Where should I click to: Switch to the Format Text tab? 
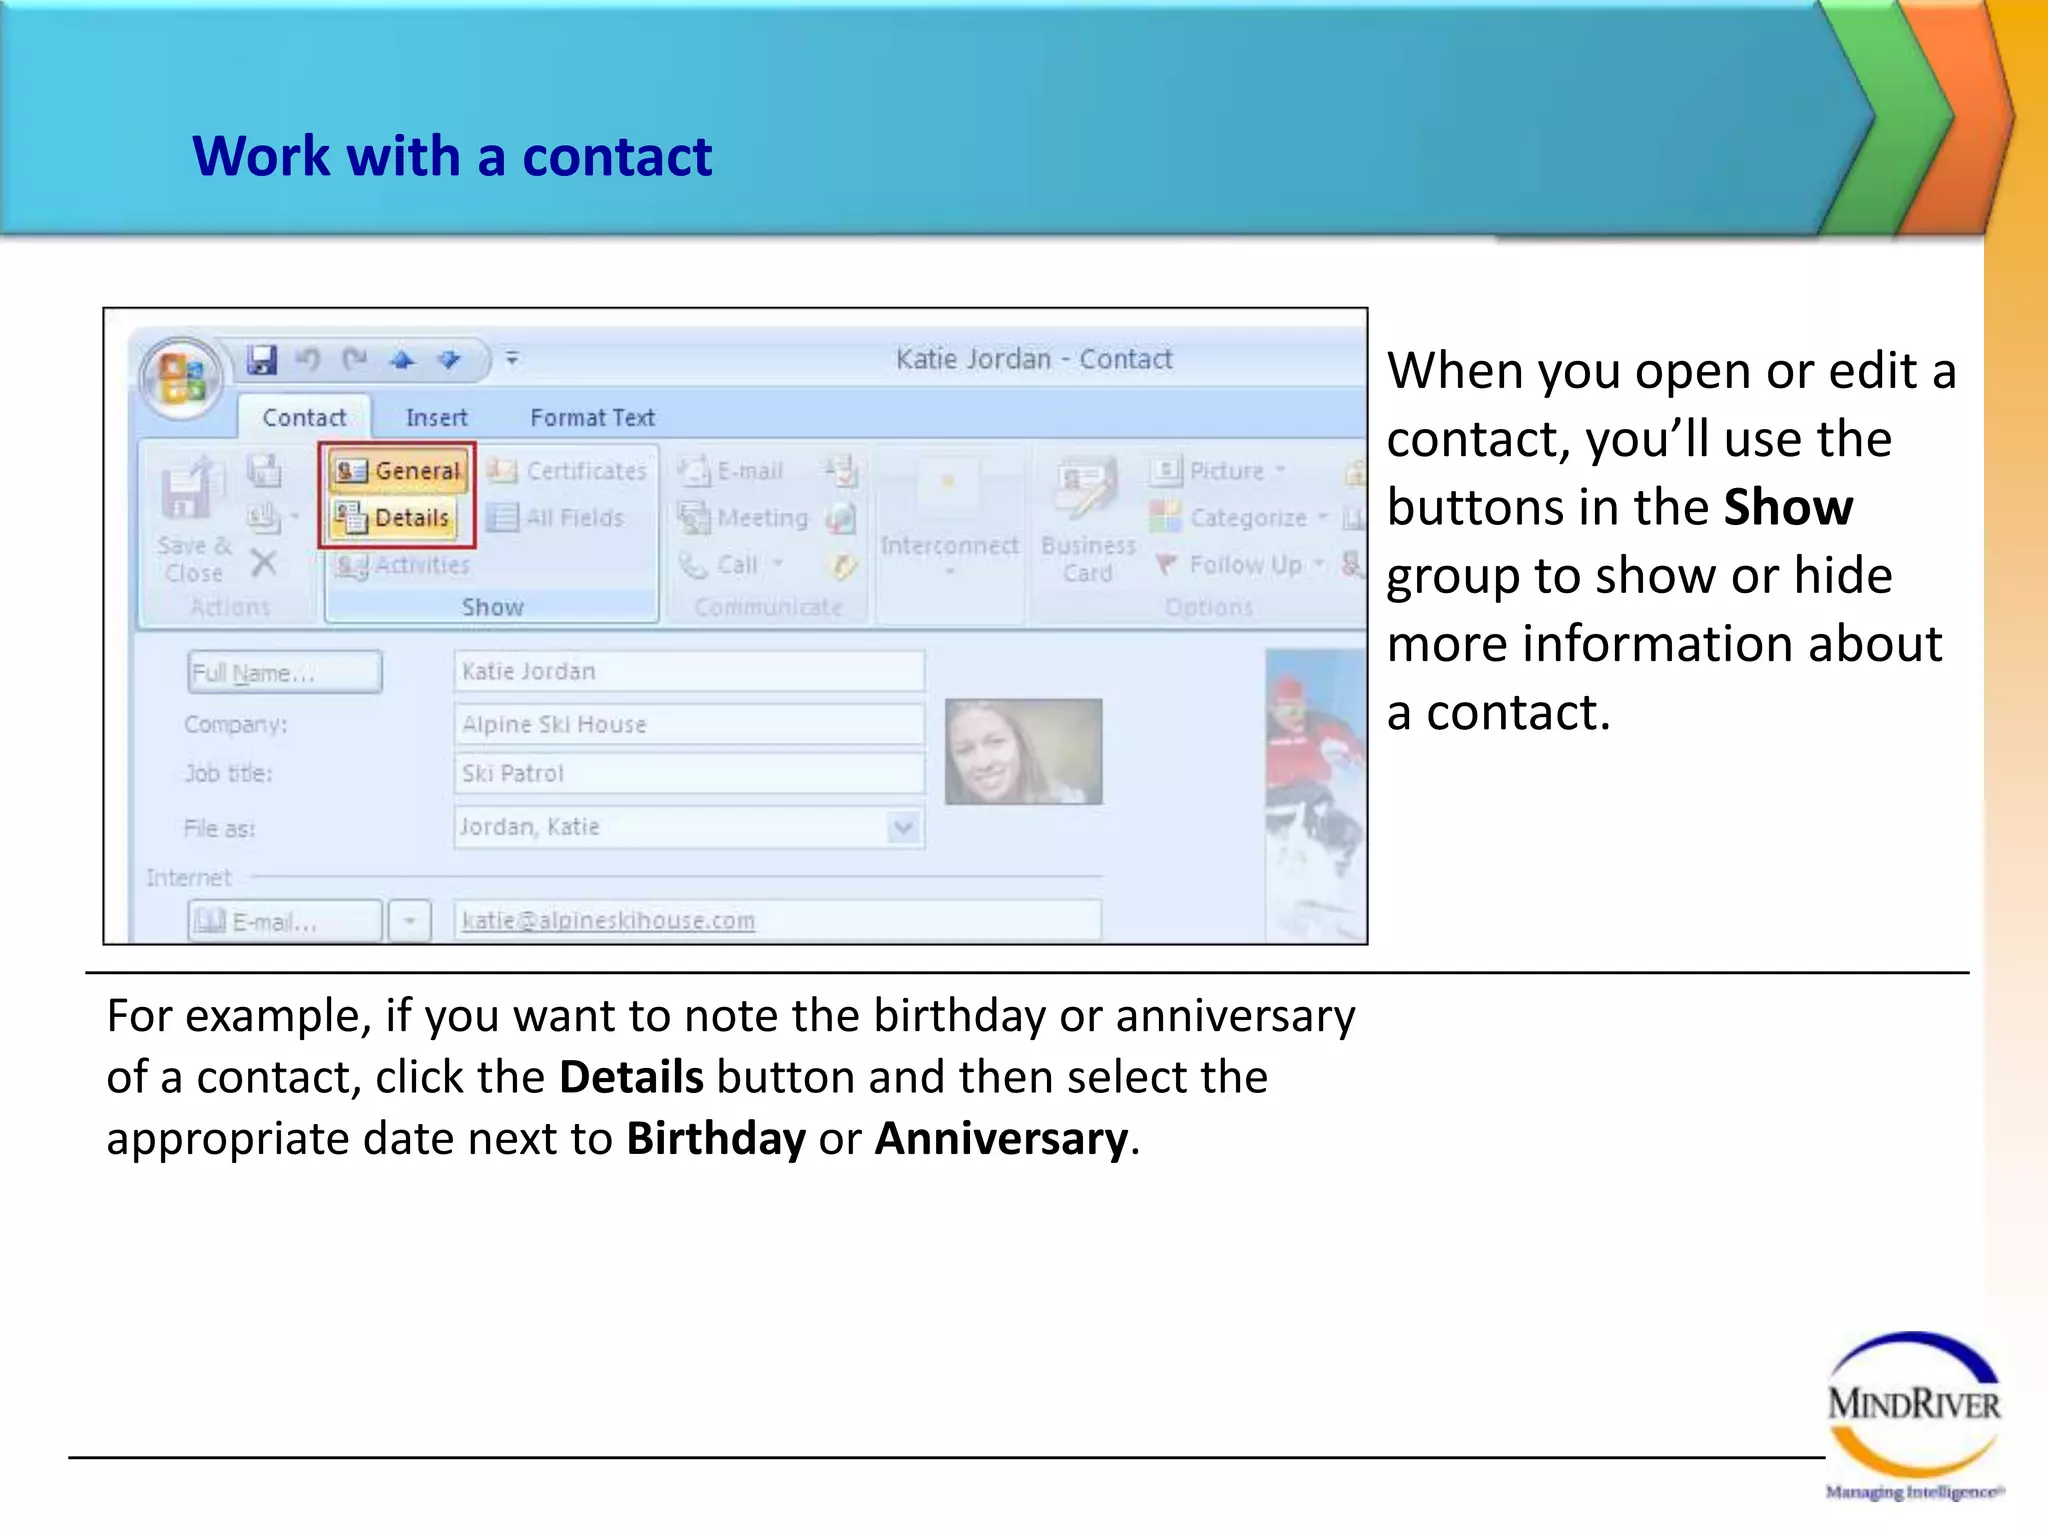coord(592,418)
